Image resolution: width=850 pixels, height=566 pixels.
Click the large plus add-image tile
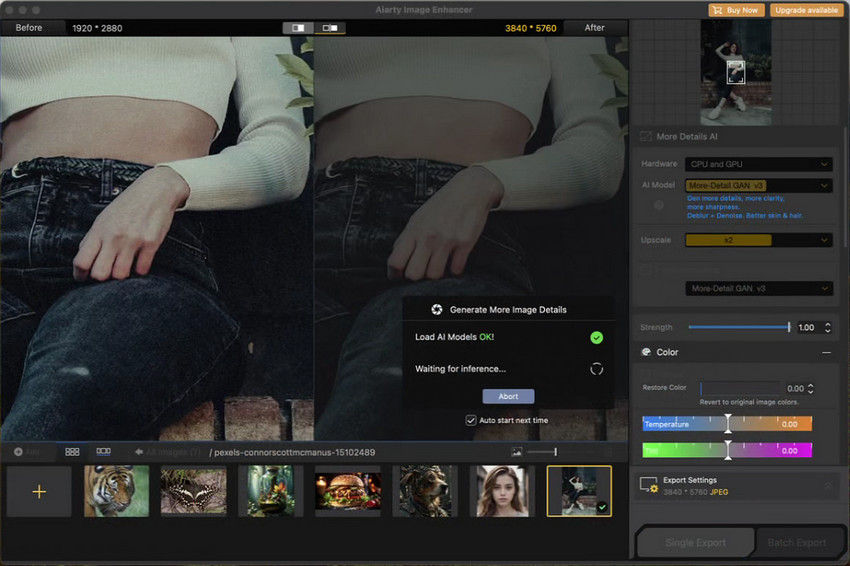[39, 492]
